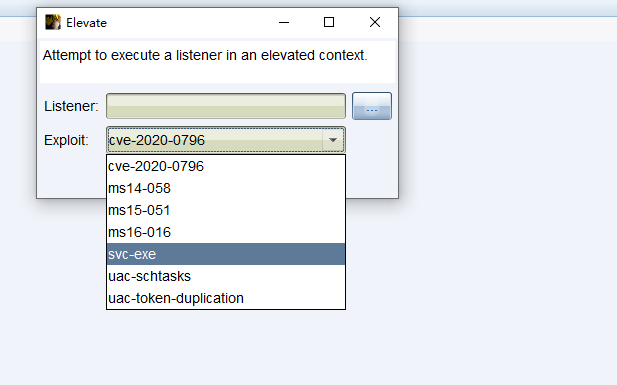
Task: Maximize the Elevate dialog window
Action: pyautogui.click(x=329, y=22)
